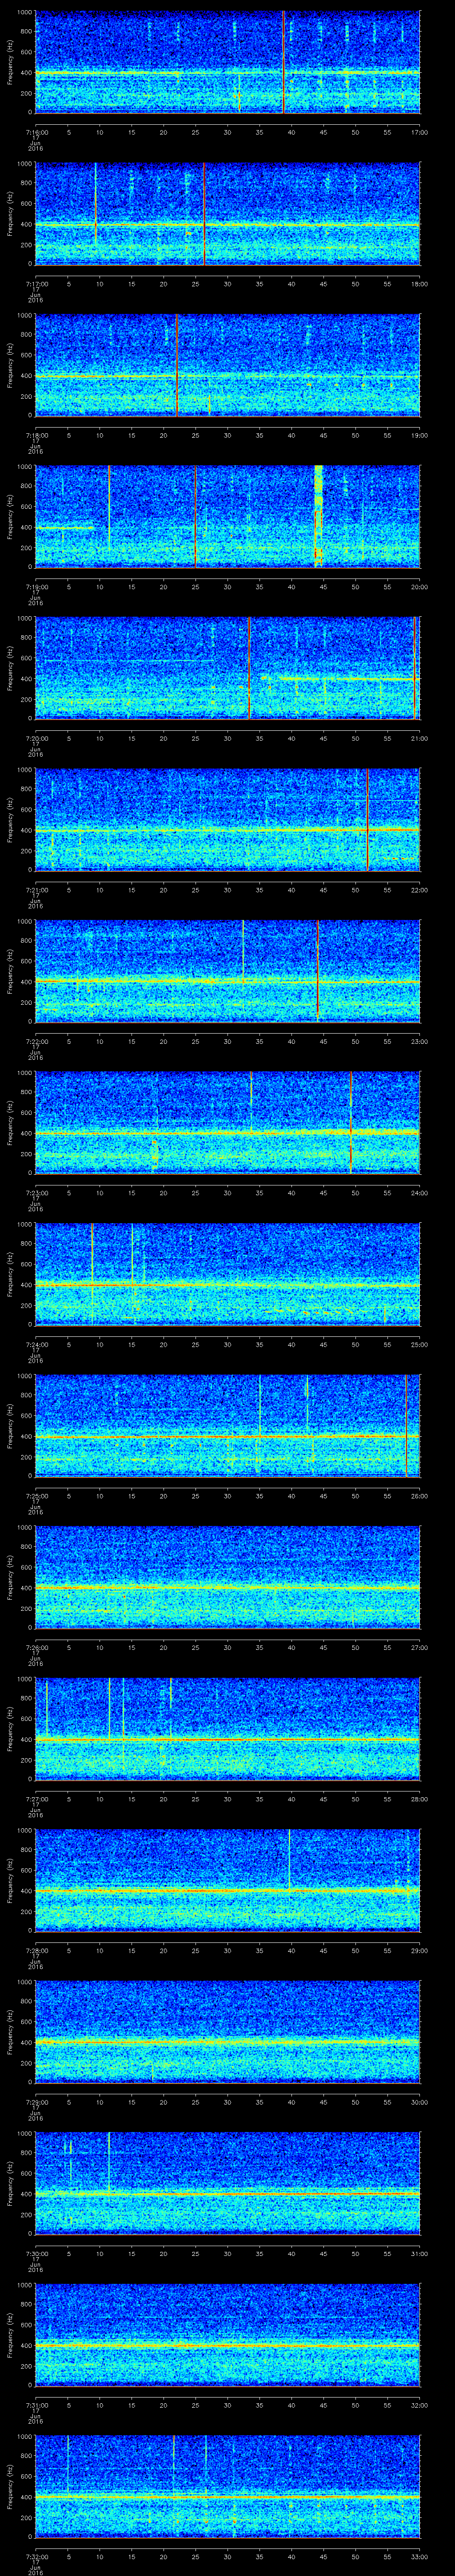This screenshot has height=2576, width=455.
Task: Select the spectrogram panel starting at 7:20:00
Action: click(x=228, y=669)
